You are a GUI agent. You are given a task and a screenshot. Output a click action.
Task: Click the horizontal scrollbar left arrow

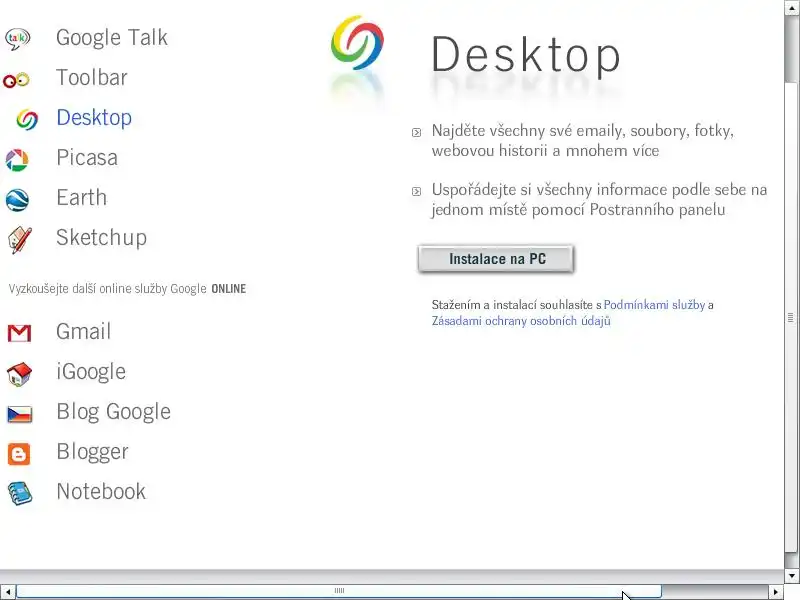click(x=8, y=592)
